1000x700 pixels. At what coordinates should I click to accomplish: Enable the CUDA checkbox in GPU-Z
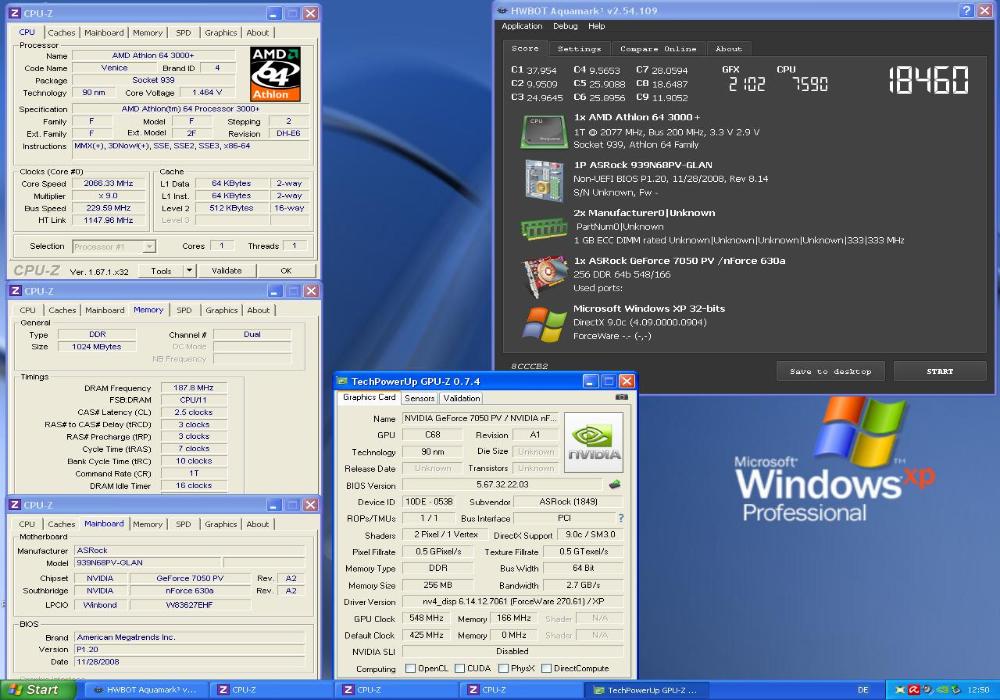(x=459, y=668)
